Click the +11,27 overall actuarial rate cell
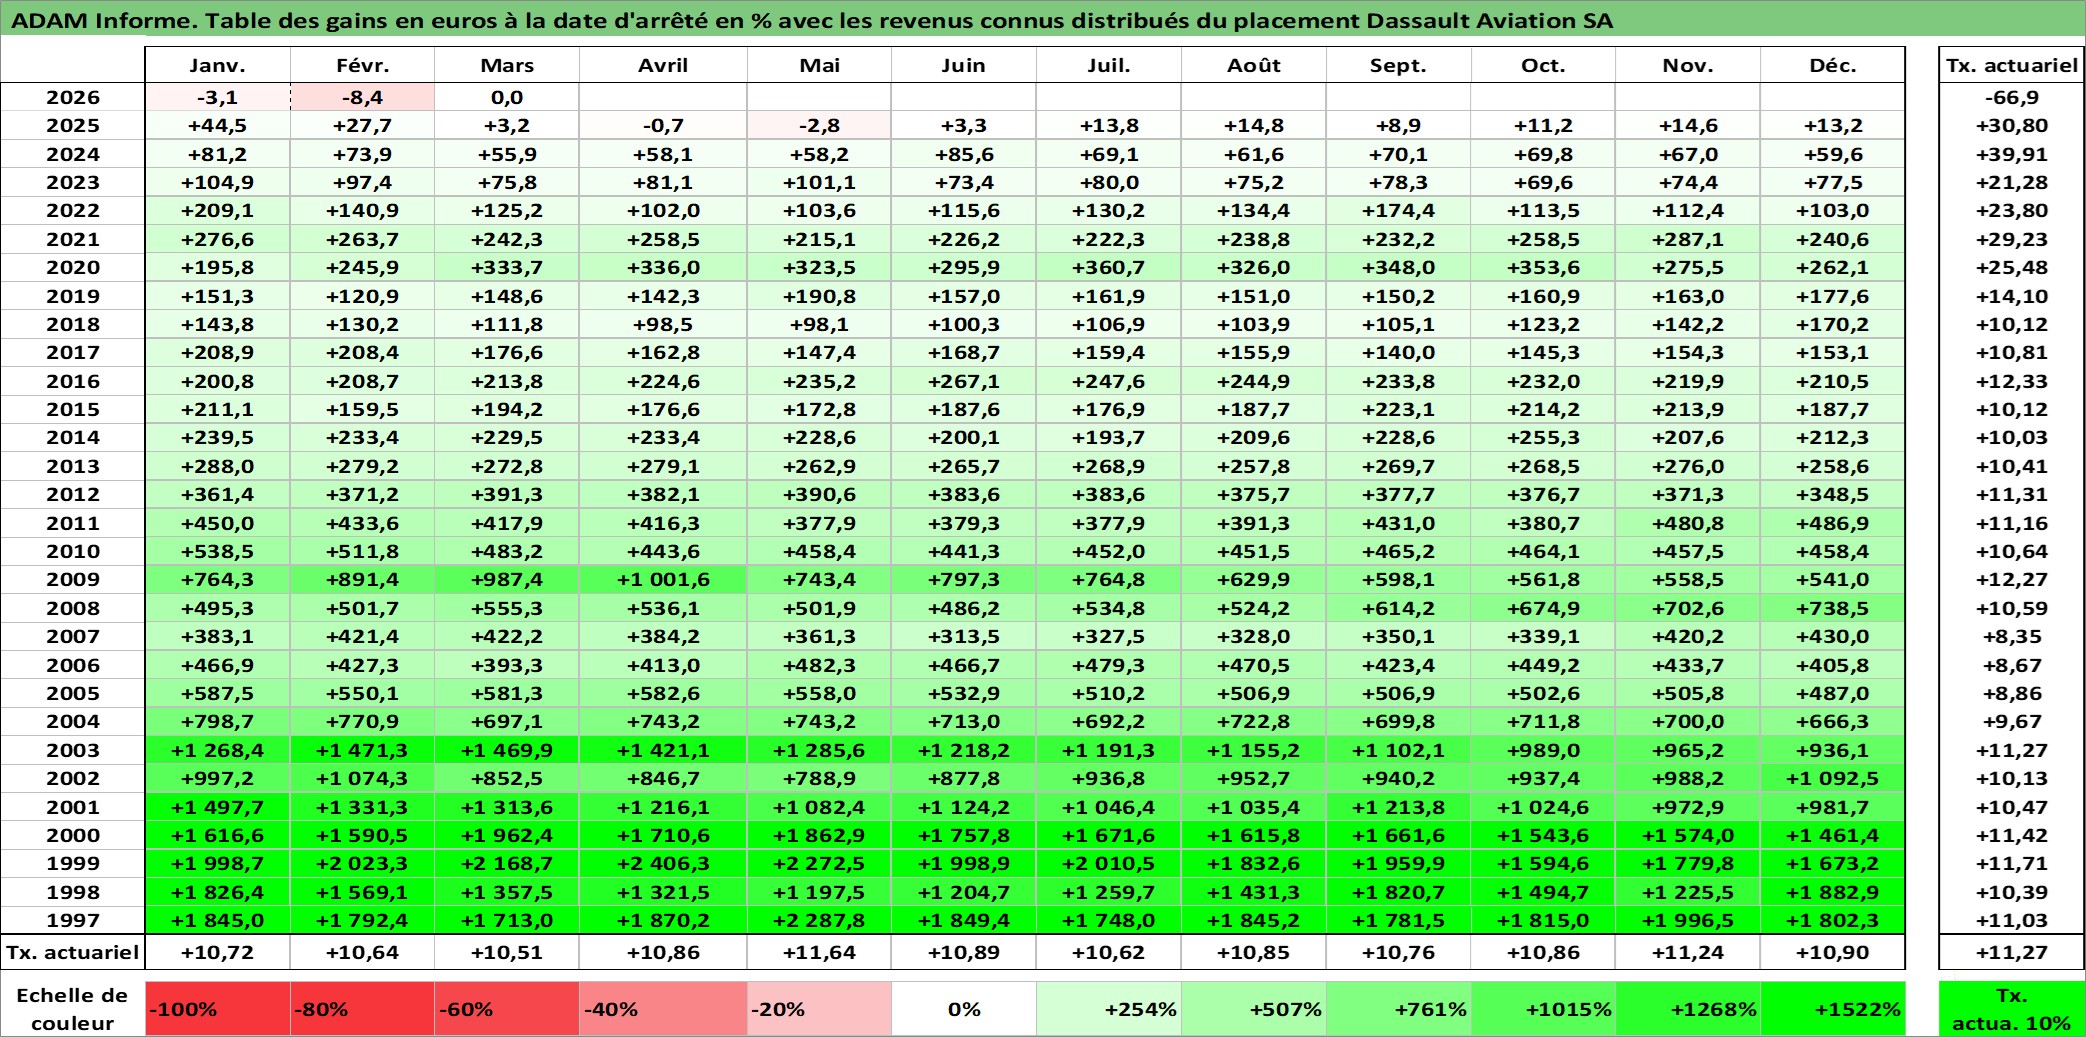Viewport: 2086px width, 1037px height. tap(2012, 952)
